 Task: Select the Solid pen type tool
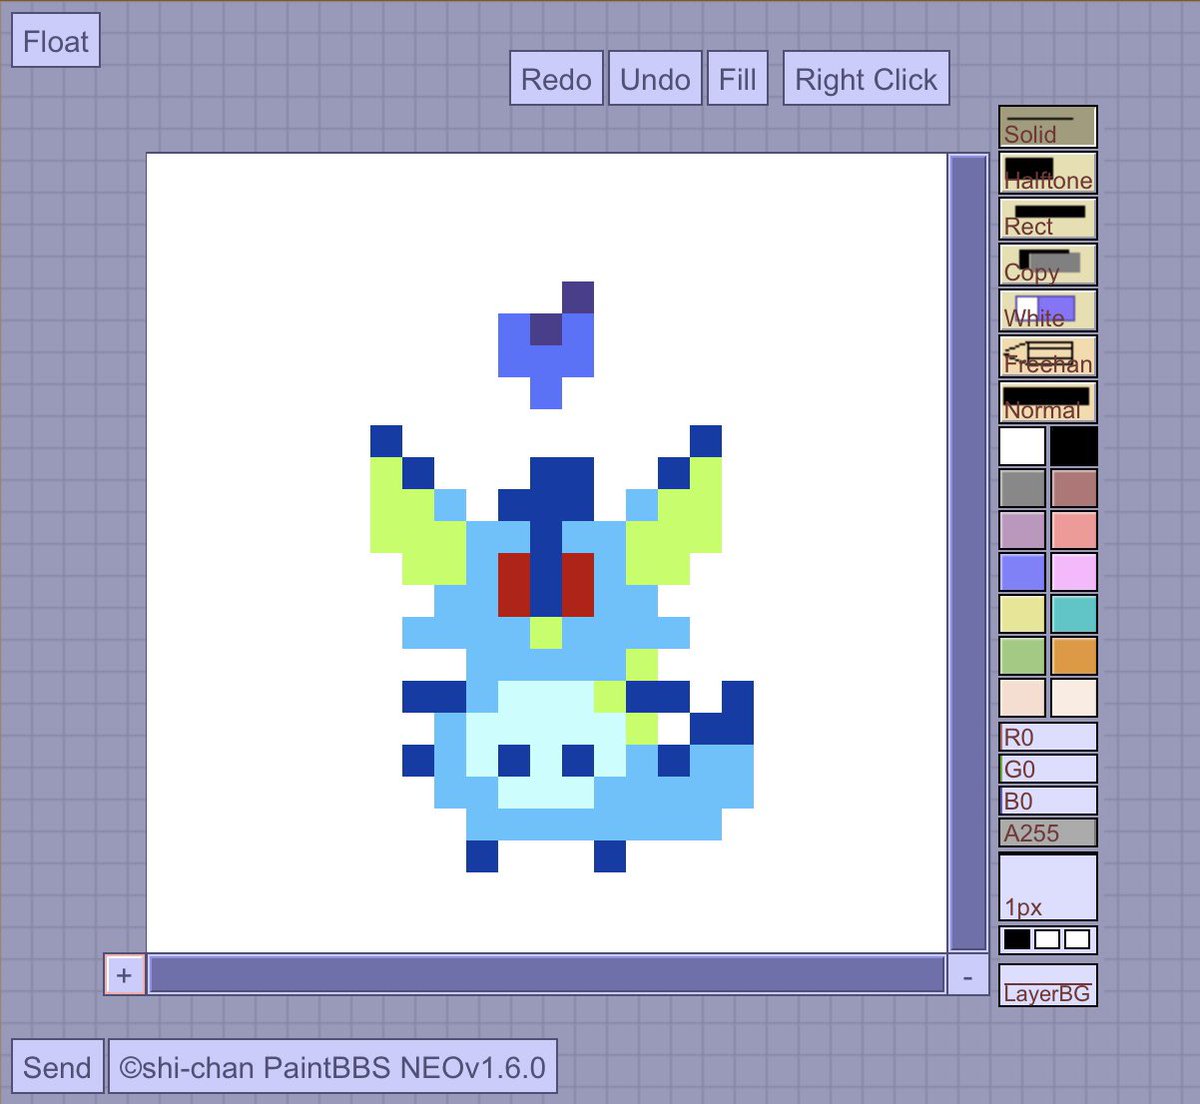[x=1047, y=127]
